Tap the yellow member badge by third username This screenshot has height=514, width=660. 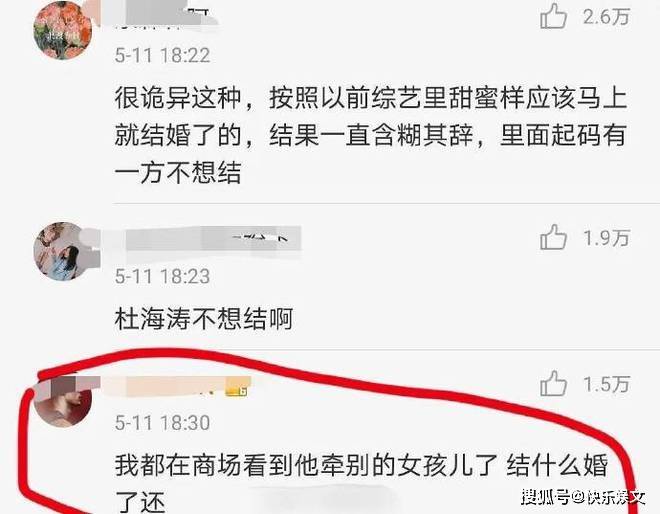(236, 391)
